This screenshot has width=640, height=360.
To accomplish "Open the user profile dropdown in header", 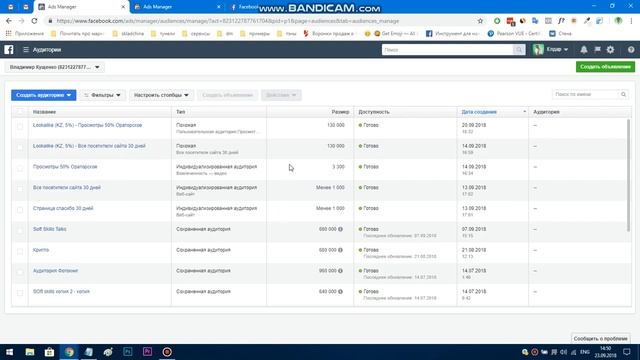I will coord(551,50).
